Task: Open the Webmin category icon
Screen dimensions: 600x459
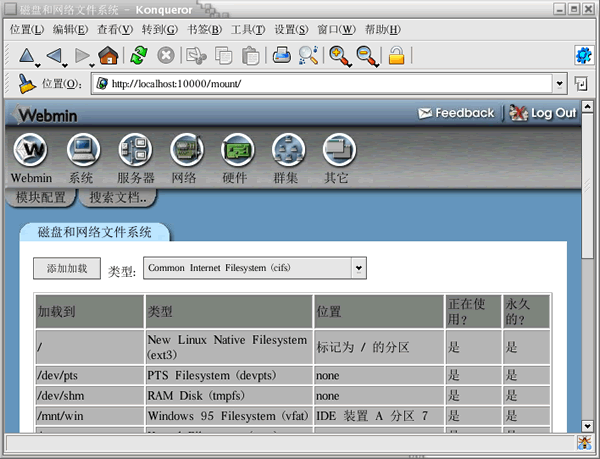Action: (31, 150)
